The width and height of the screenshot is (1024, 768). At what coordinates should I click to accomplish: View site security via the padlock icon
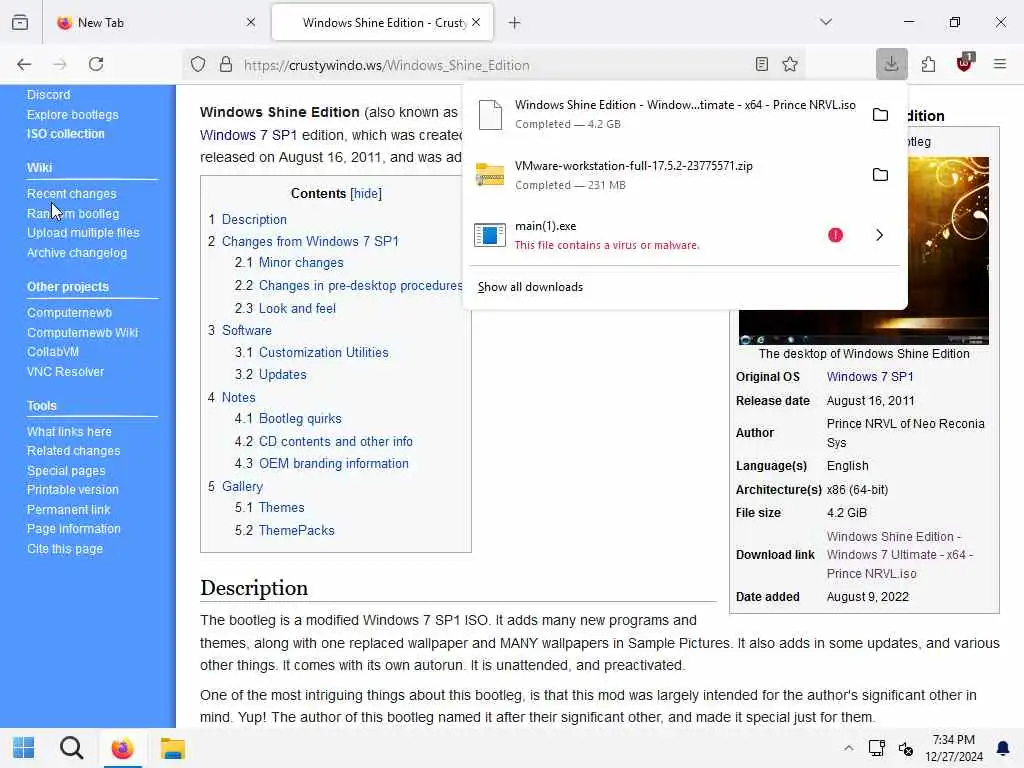225,64
